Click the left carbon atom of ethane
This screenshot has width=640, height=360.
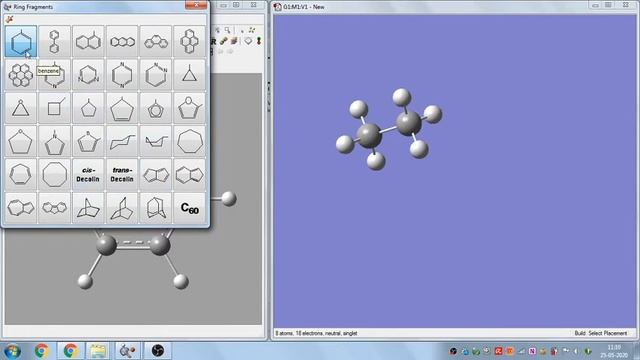(x=369, y=136)
